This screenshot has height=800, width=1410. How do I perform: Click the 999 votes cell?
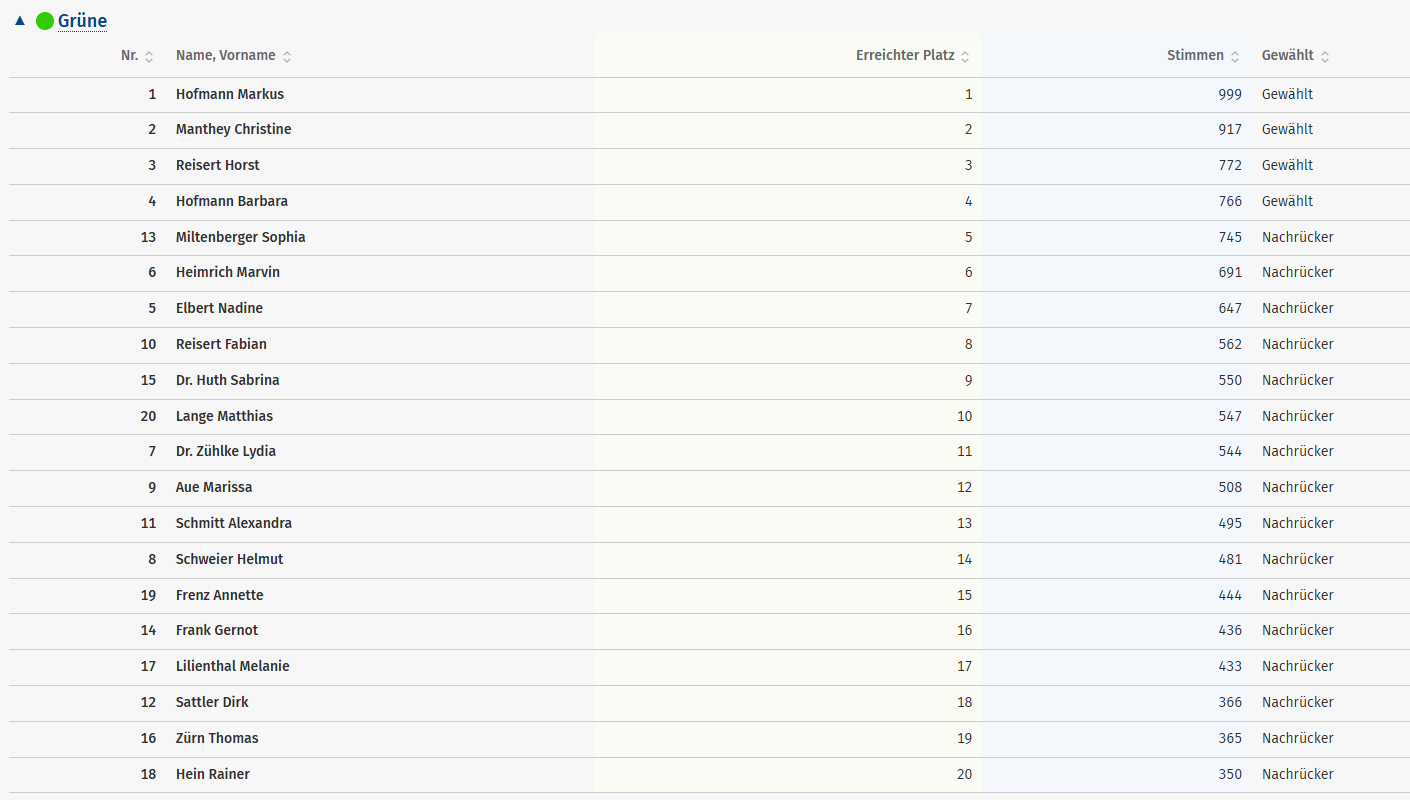pyautogui.click(x=1230, y=94)
